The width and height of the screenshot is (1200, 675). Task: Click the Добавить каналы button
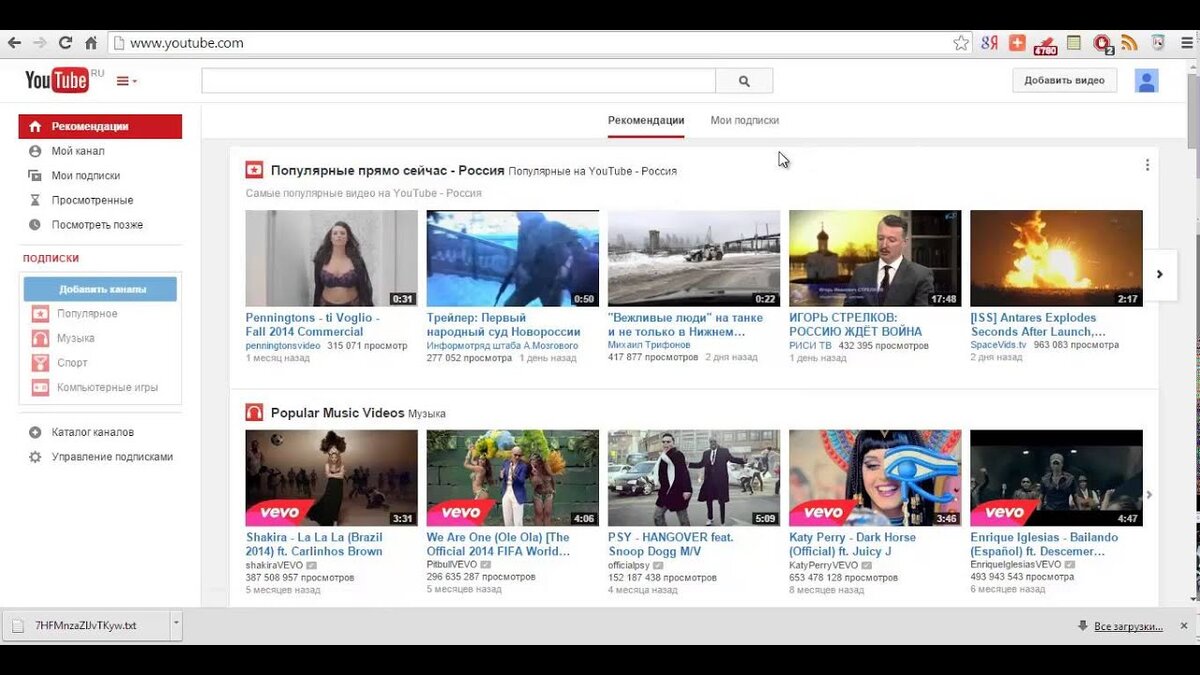tap(100, 289)
